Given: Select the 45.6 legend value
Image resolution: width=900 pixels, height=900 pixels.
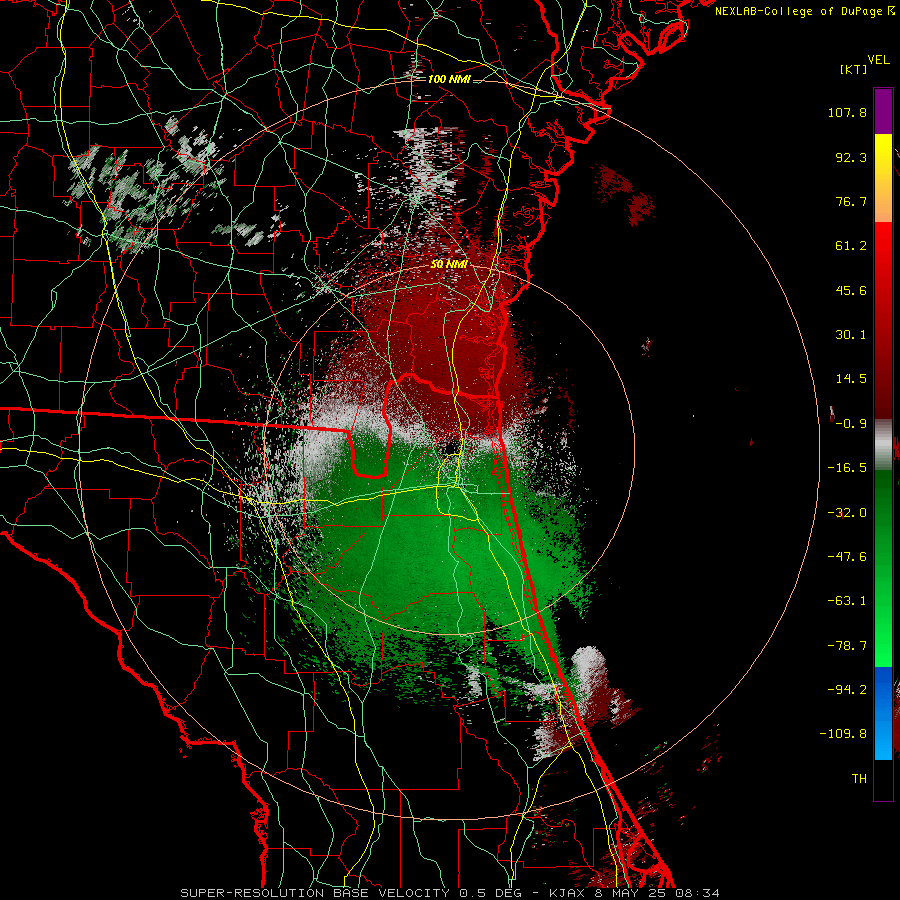Looking at the screenshot, I should click(x=851, y=290).
